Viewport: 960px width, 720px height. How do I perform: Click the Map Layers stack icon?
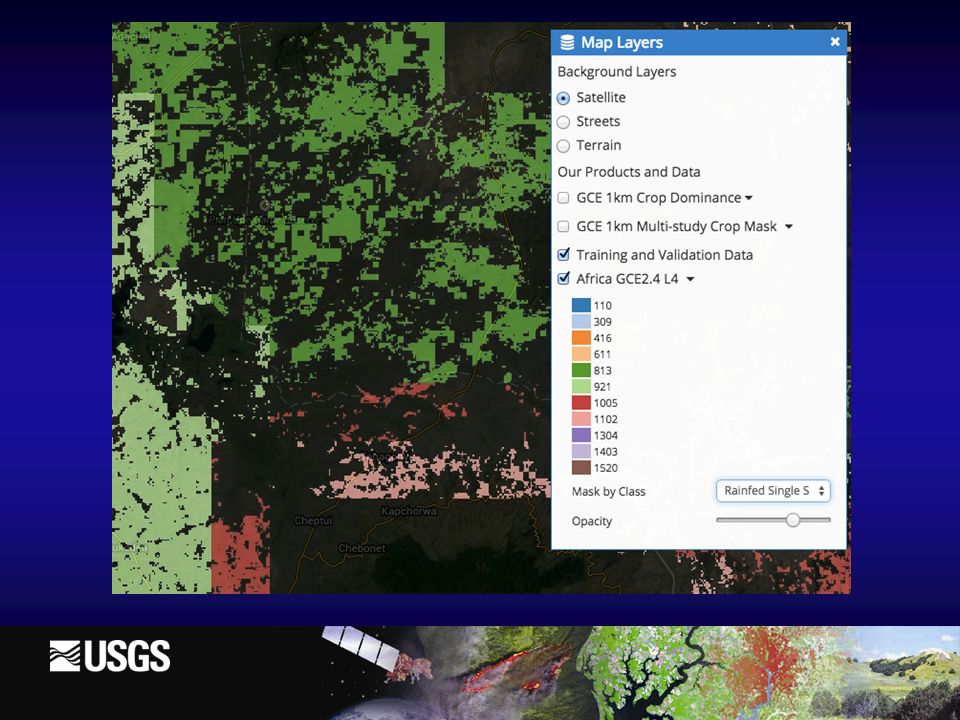[568, 42]
